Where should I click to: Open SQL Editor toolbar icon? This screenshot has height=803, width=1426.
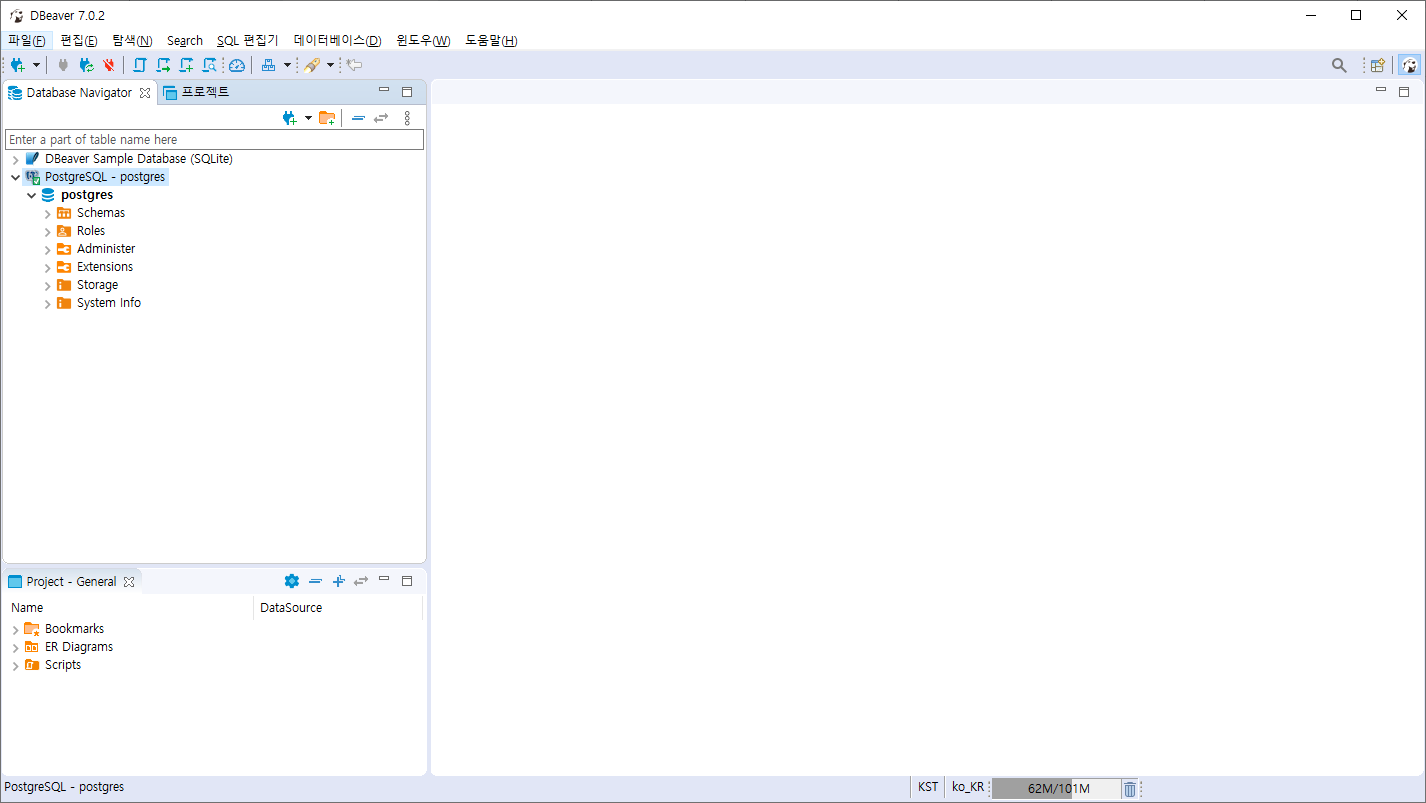[x=140, y=65]
